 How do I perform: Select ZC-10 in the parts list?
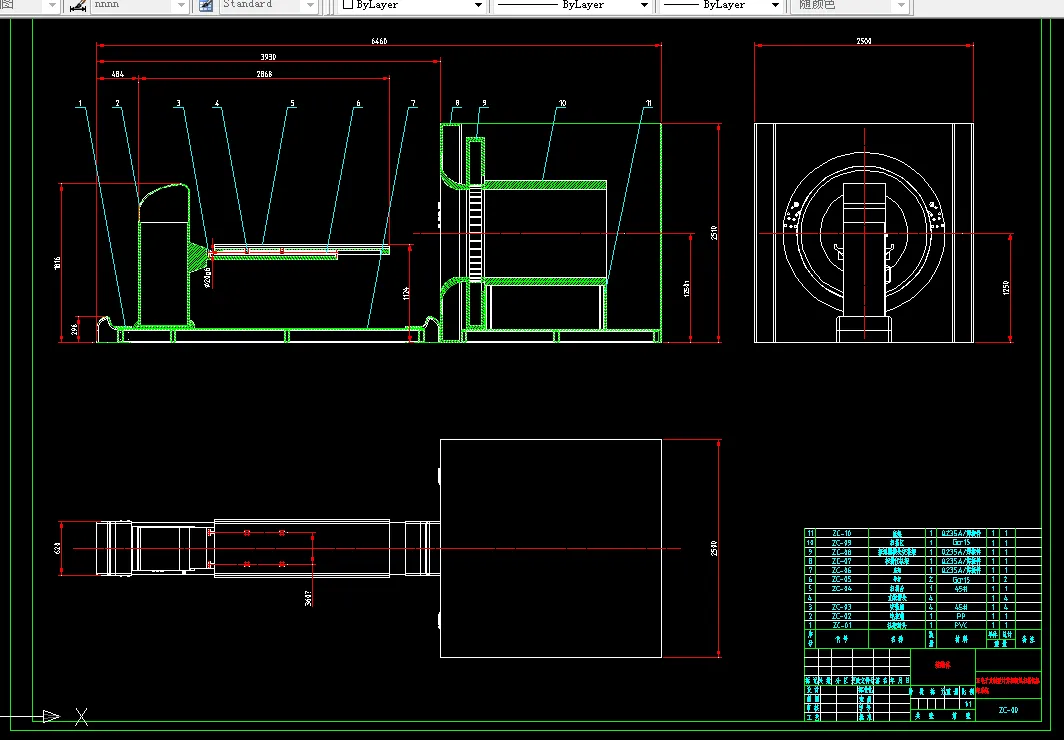pos(841,534)
